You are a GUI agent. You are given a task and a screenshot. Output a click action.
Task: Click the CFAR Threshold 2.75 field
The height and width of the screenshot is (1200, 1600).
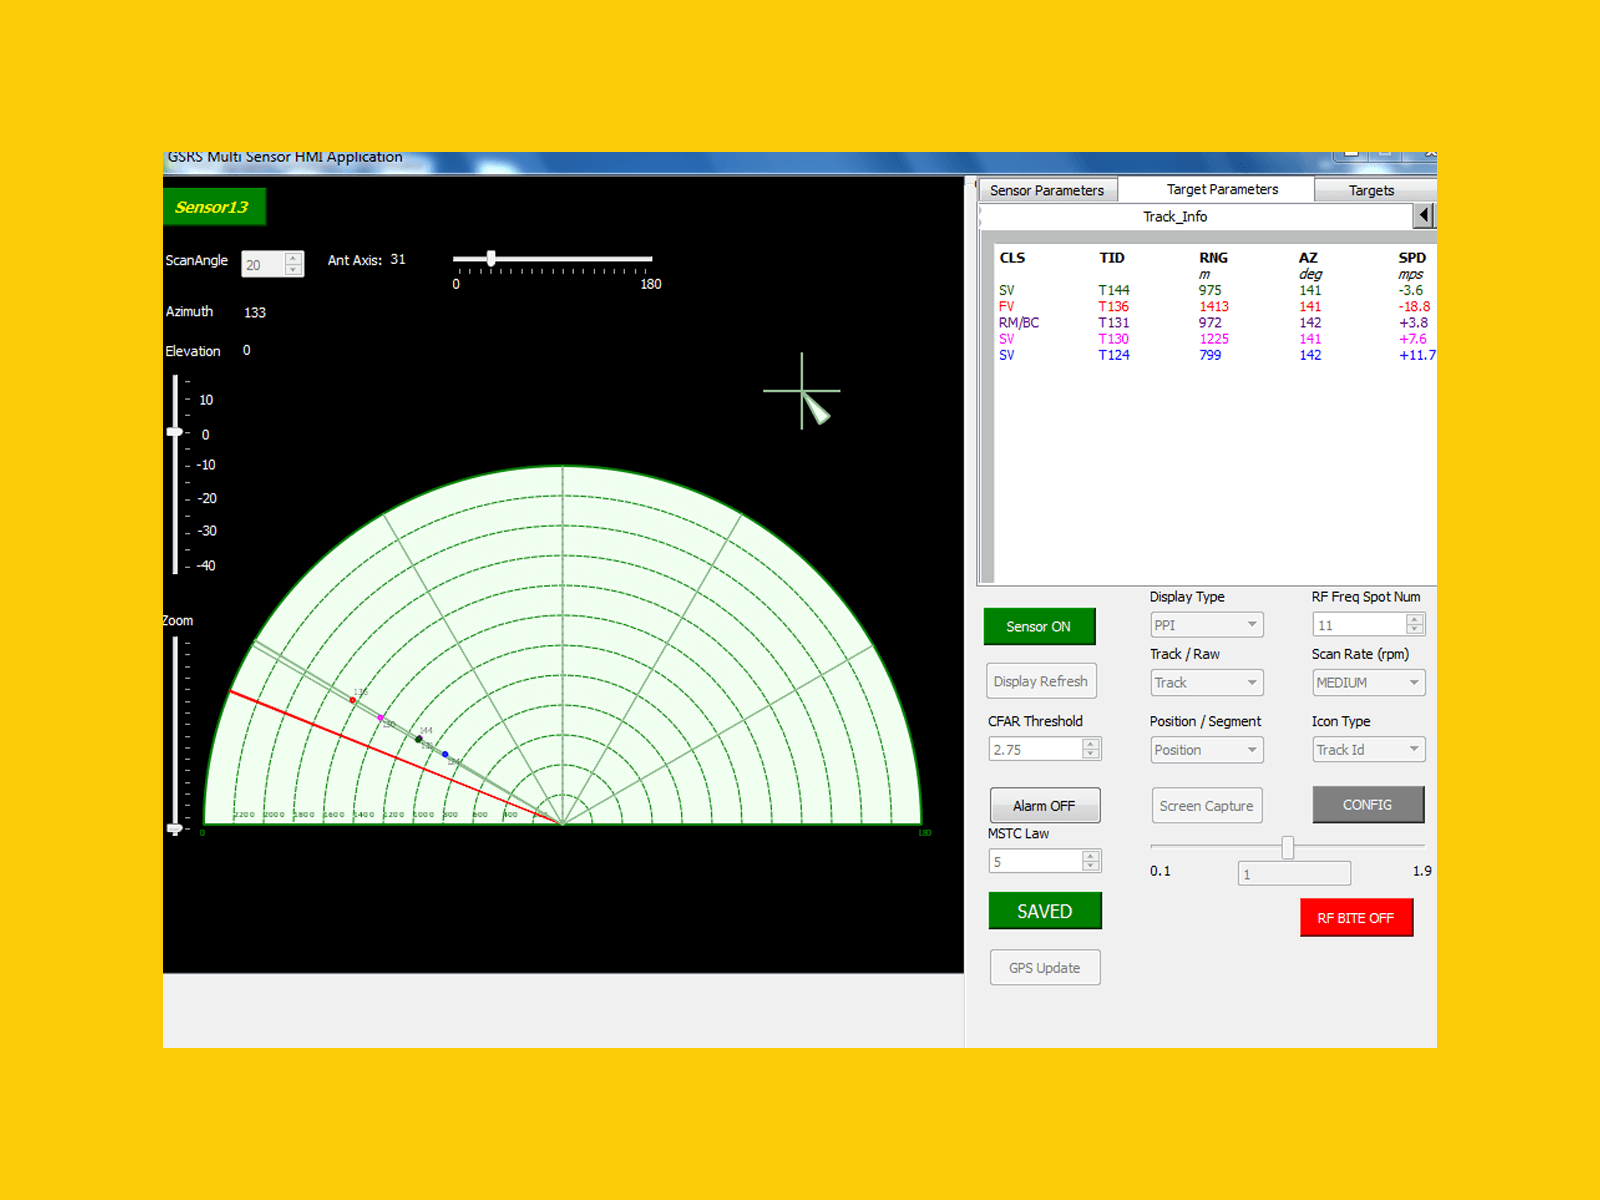1036,749
